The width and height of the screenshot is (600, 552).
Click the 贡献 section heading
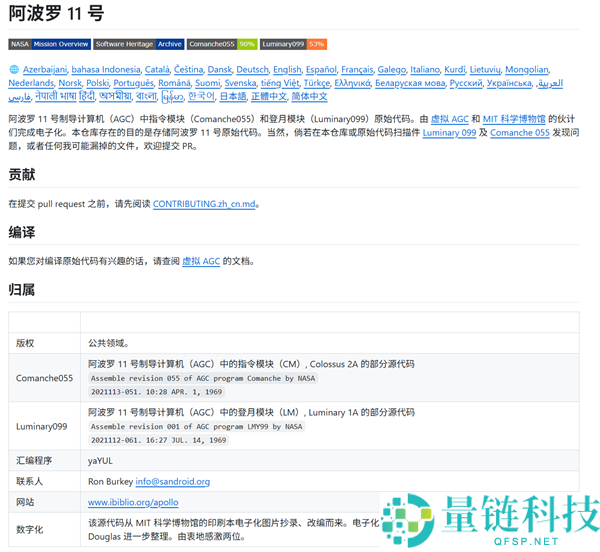(x=22, y=174)
